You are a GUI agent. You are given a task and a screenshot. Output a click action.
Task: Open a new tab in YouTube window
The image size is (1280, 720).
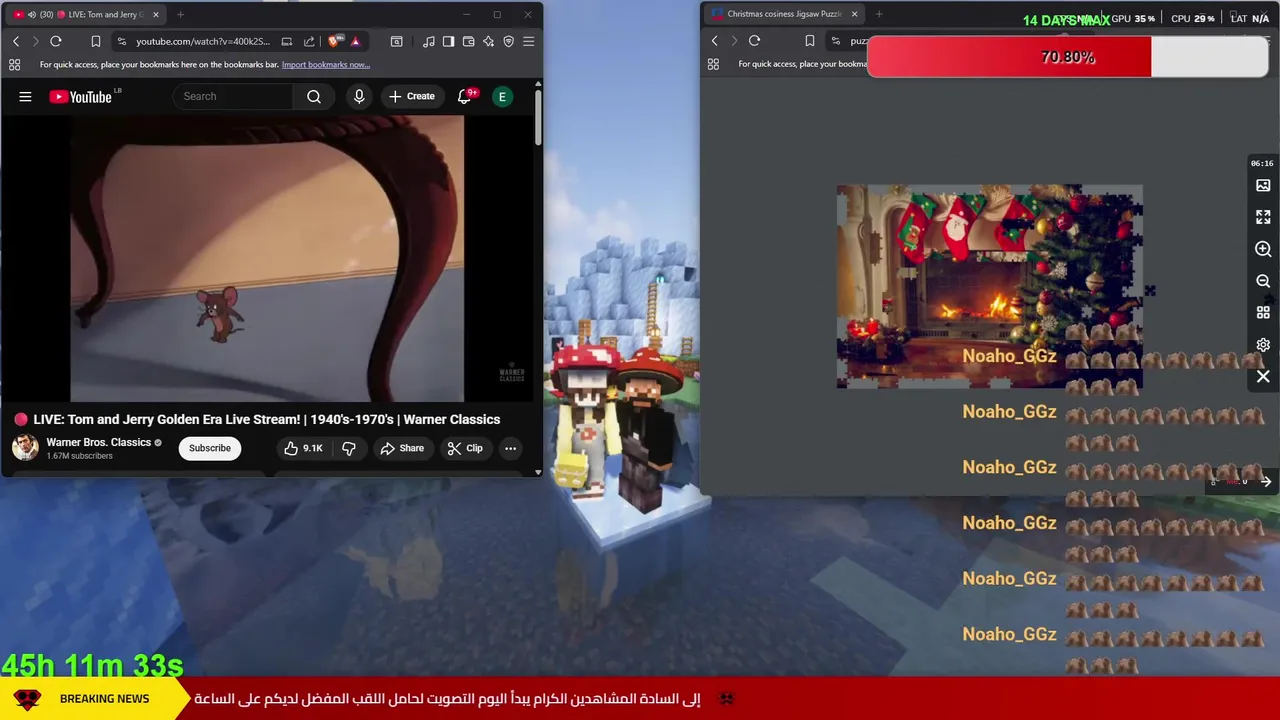[x=180, y=14]
